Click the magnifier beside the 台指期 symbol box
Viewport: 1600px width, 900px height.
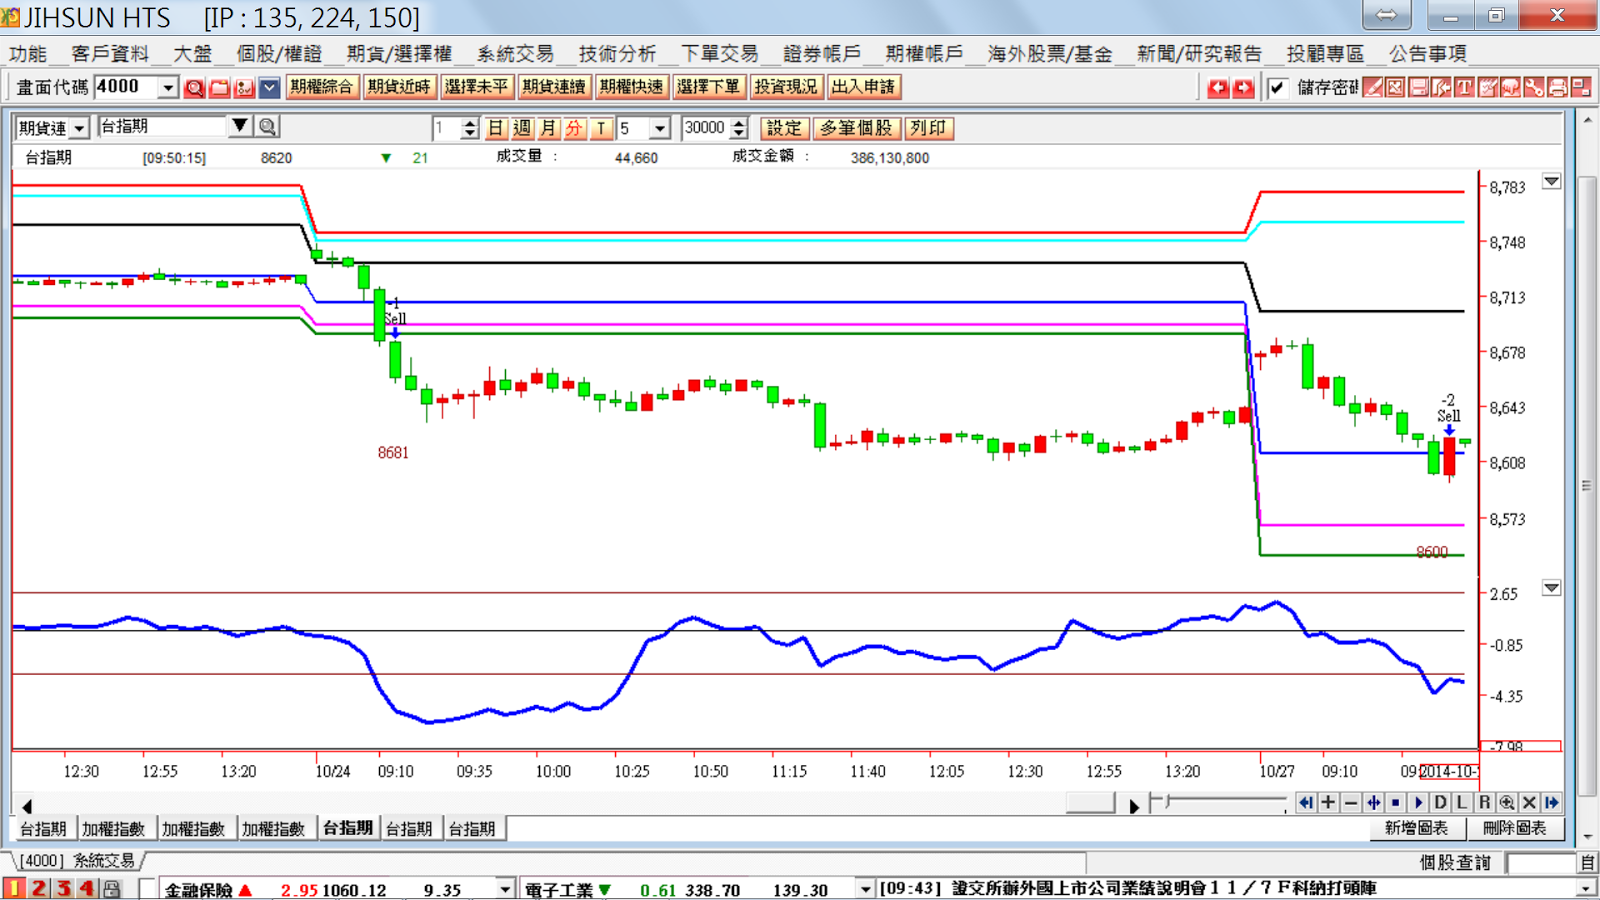coord(267,127)
